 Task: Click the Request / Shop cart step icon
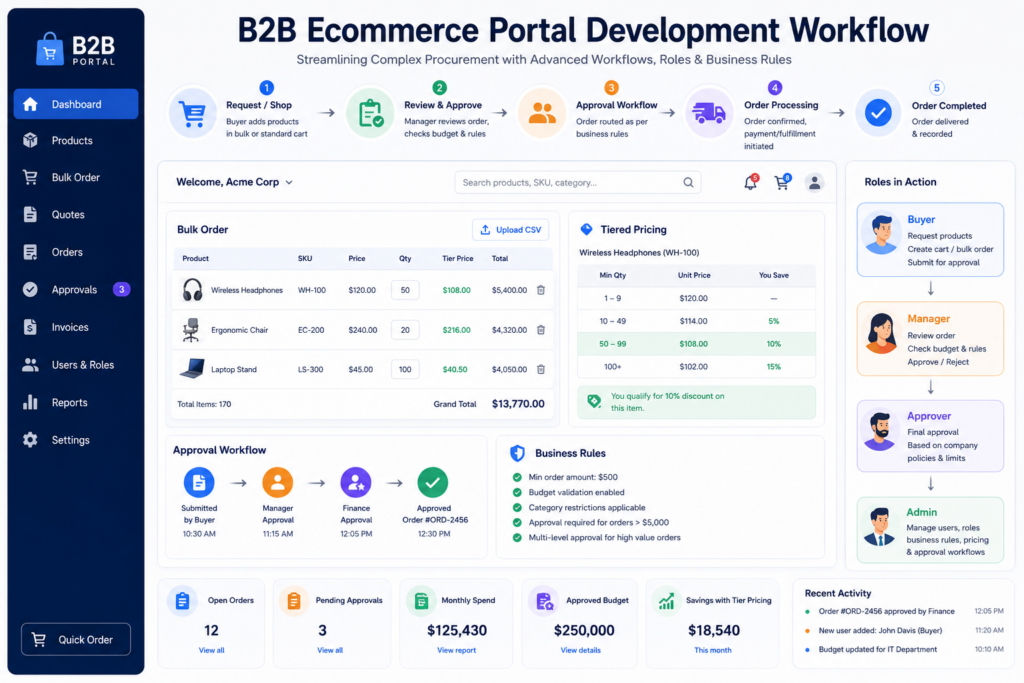tap(193, 113)
